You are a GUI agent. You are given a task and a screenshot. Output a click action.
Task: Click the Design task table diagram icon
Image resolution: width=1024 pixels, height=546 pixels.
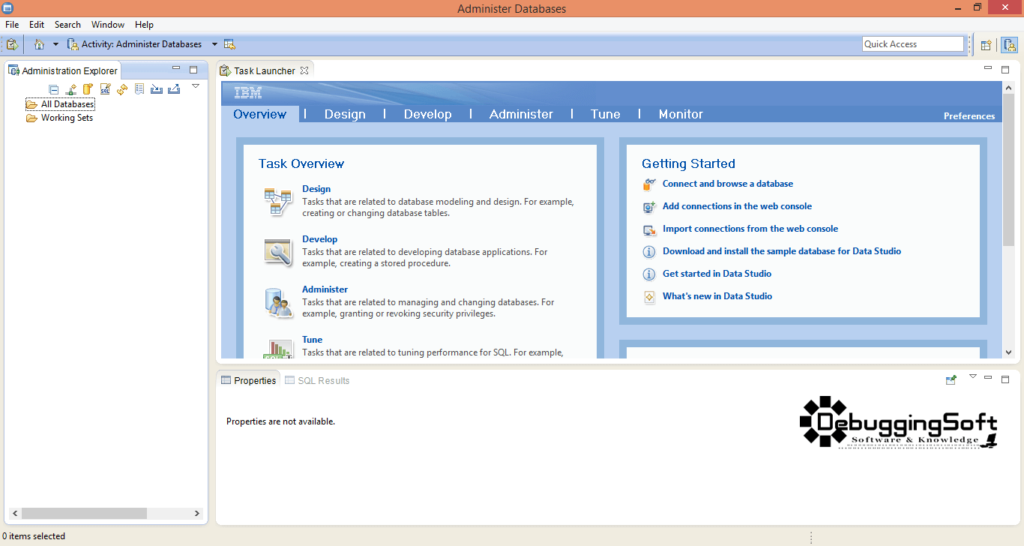pos(278,201)
